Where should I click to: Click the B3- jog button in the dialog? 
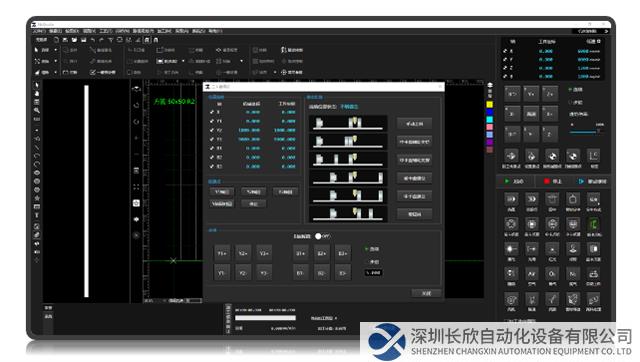pos(342,273)
